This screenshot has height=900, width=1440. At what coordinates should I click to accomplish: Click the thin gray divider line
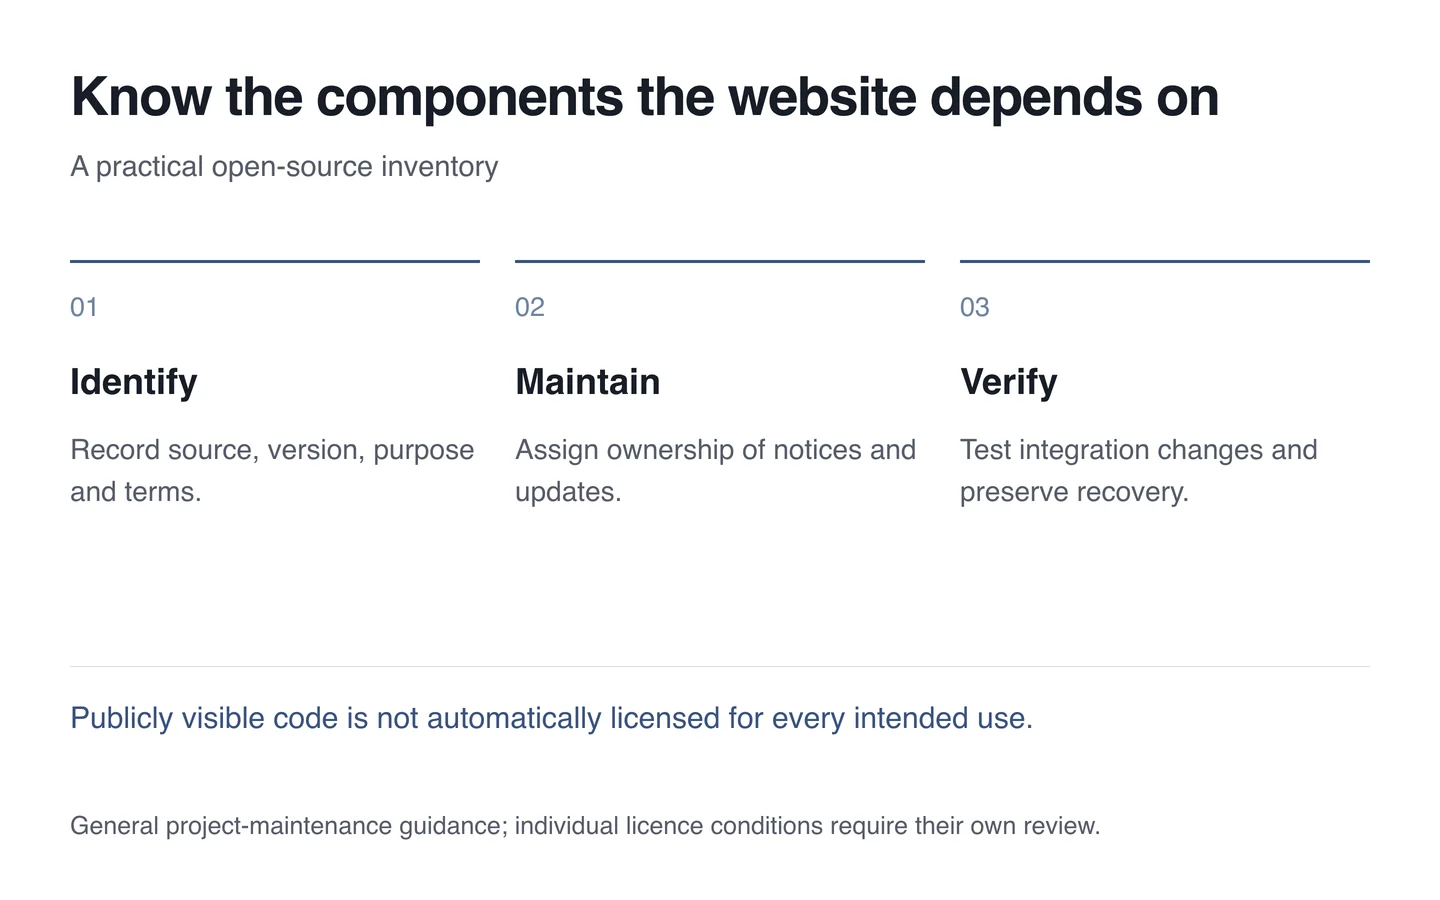(720, 666)
